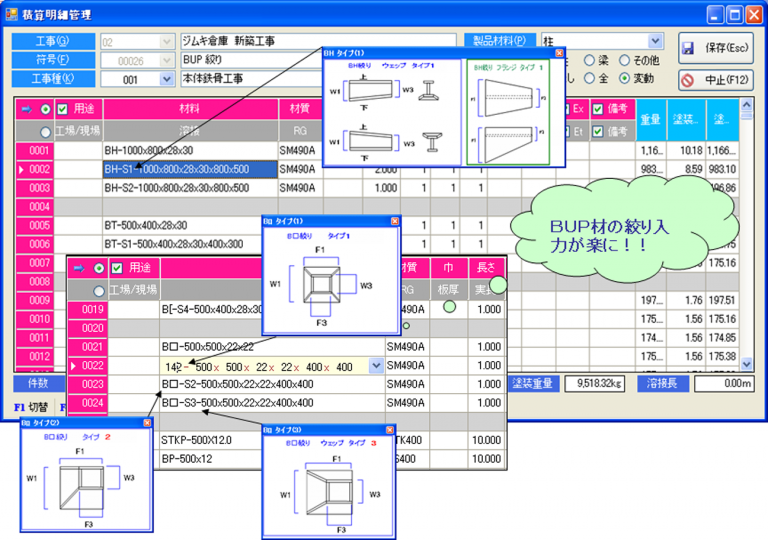The height and width of the screenshot is (540, 768).
Task: Select overlay row header 0022
Action: [88, 366]
